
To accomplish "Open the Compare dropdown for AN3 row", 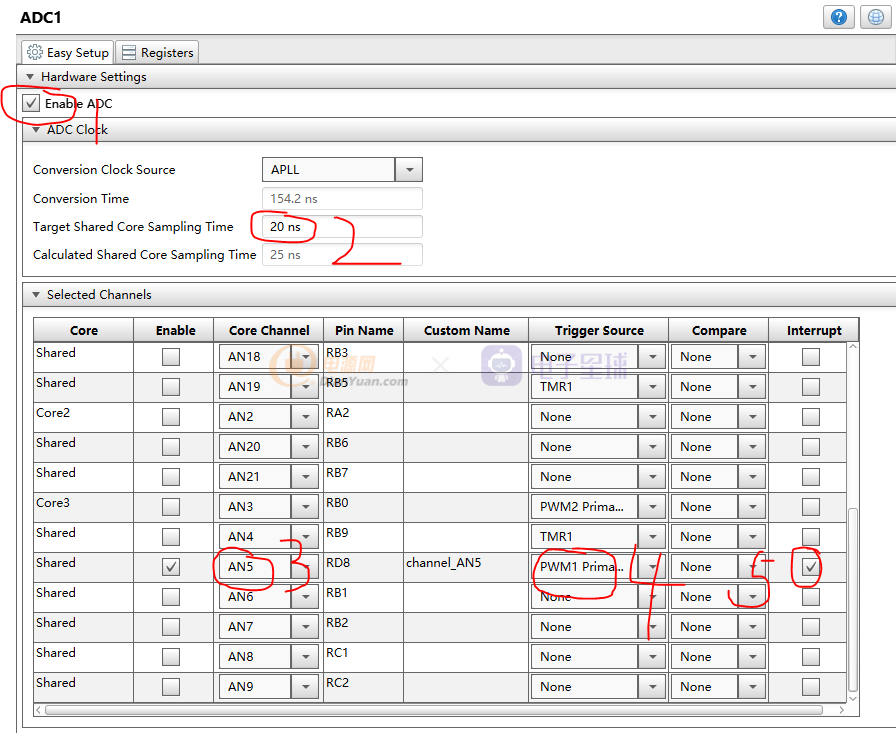I will click(x=752, y=507).
